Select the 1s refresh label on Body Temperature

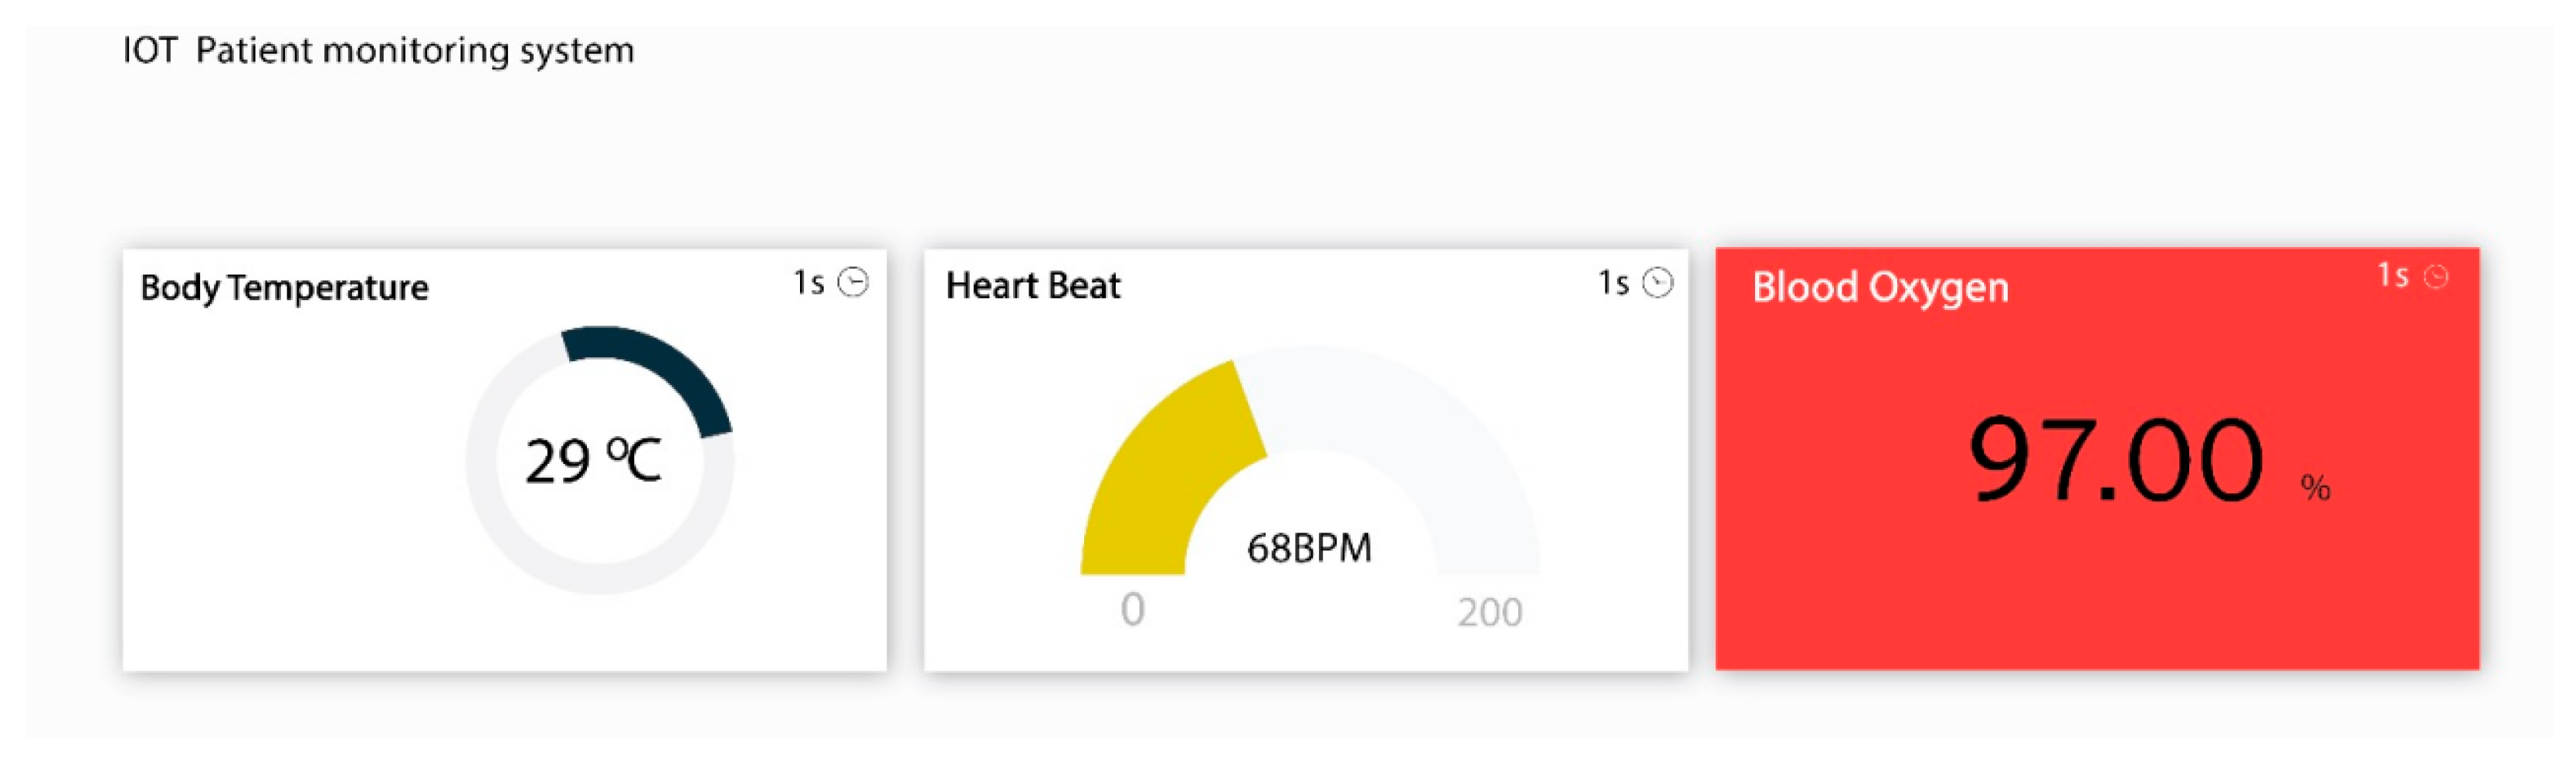tap(808, 283)
